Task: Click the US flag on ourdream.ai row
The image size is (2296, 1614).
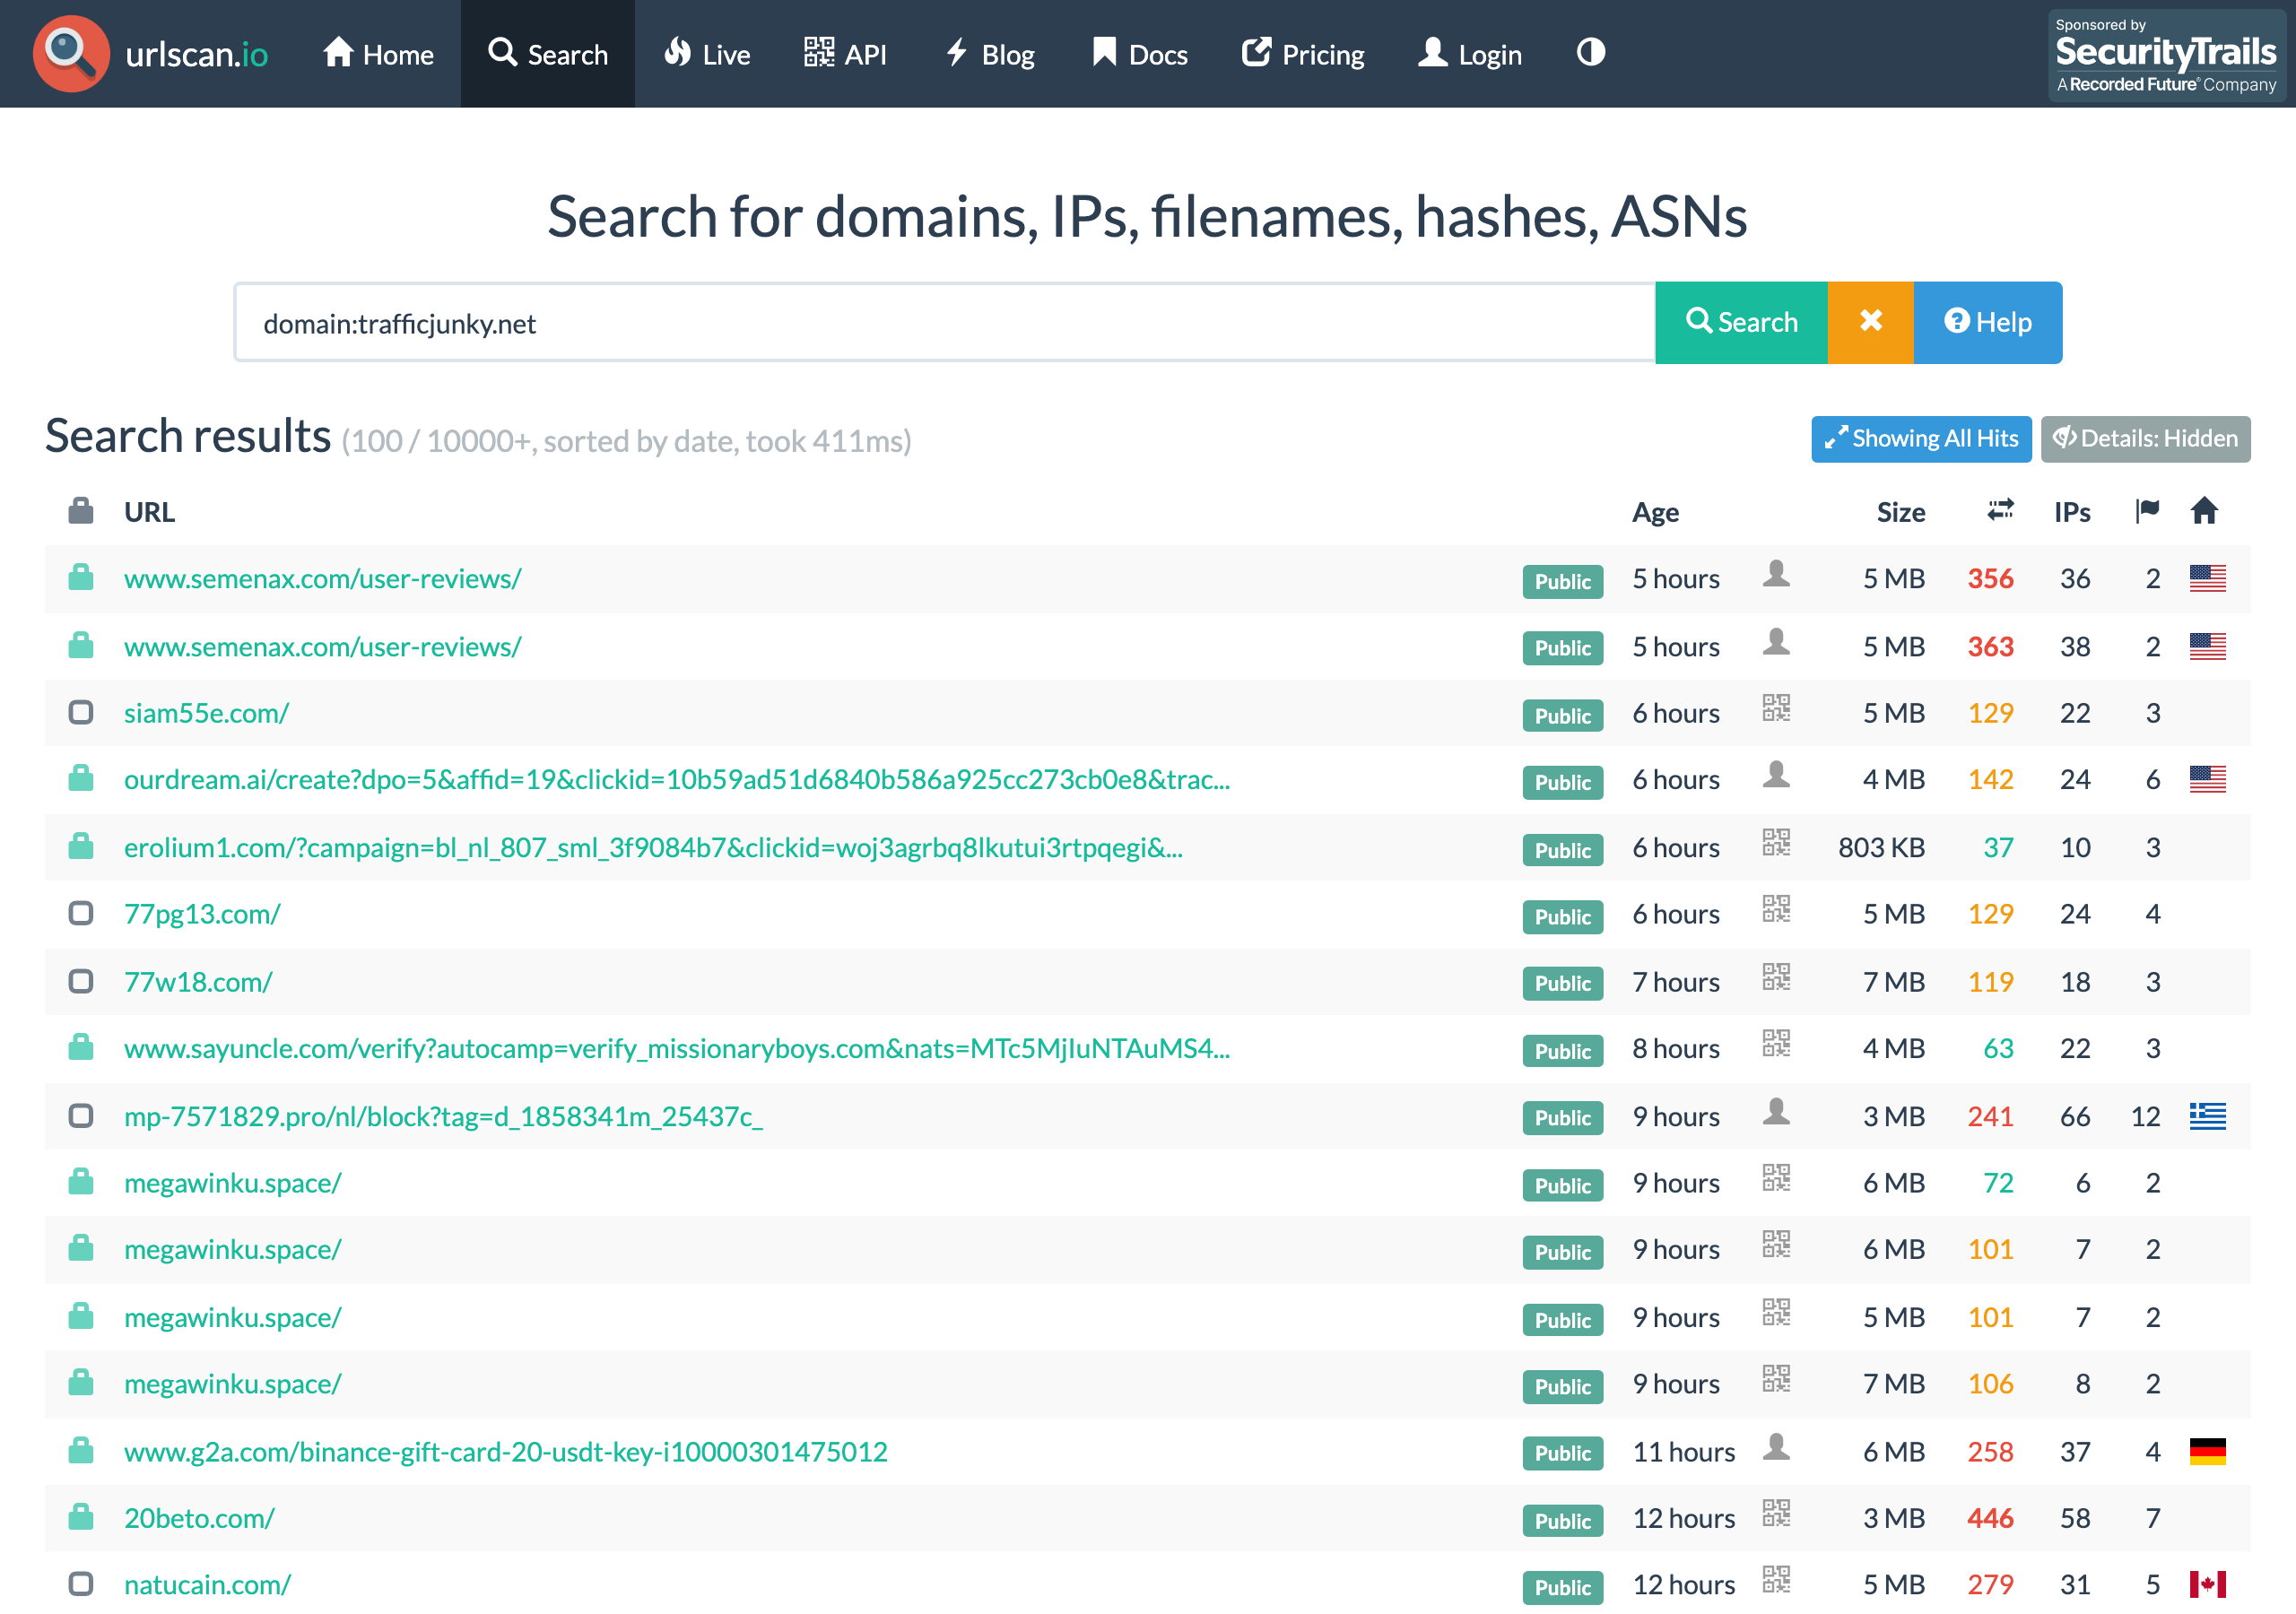Action: [2207, 779]
